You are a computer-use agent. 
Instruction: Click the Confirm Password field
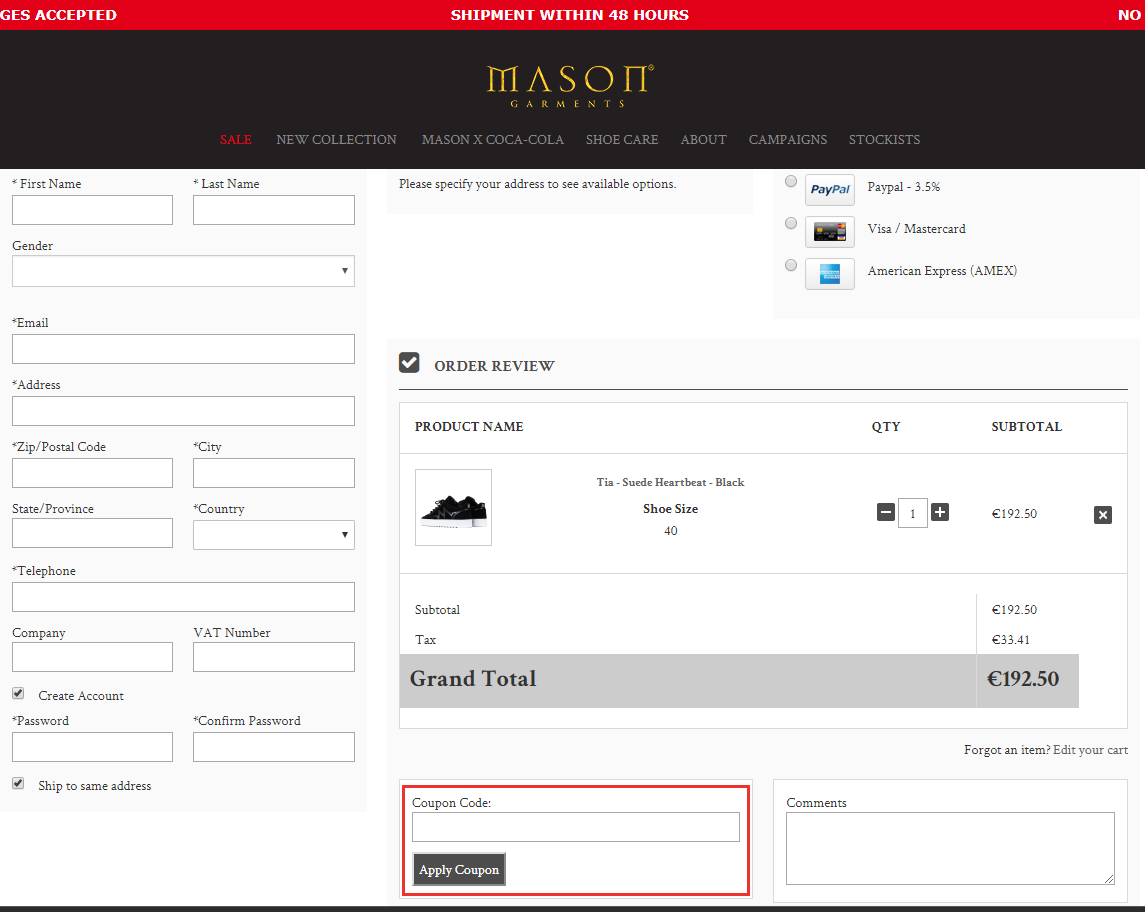click(x=274, y=747)
